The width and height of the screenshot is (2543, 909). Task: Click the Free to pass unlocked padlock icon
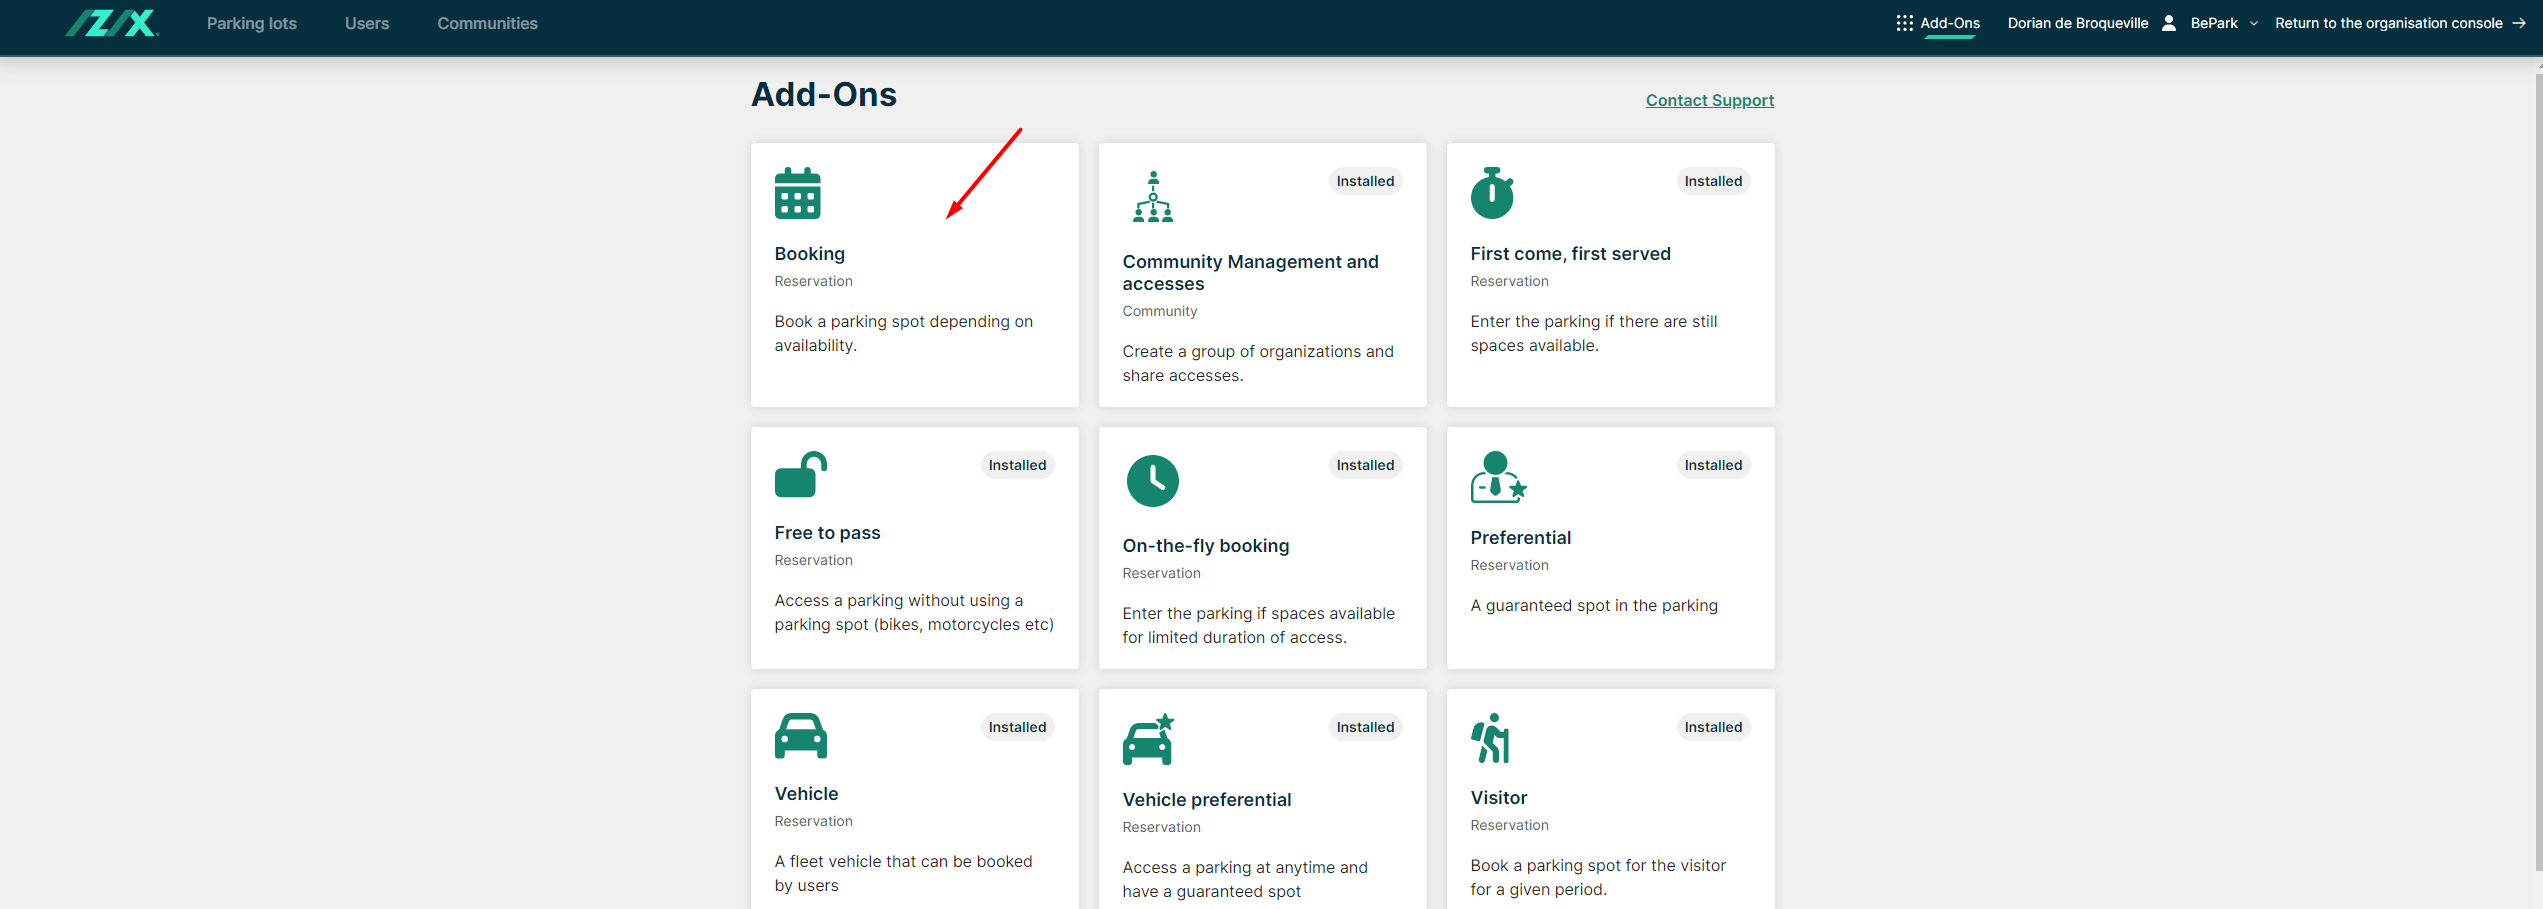[x=801, y=474]
